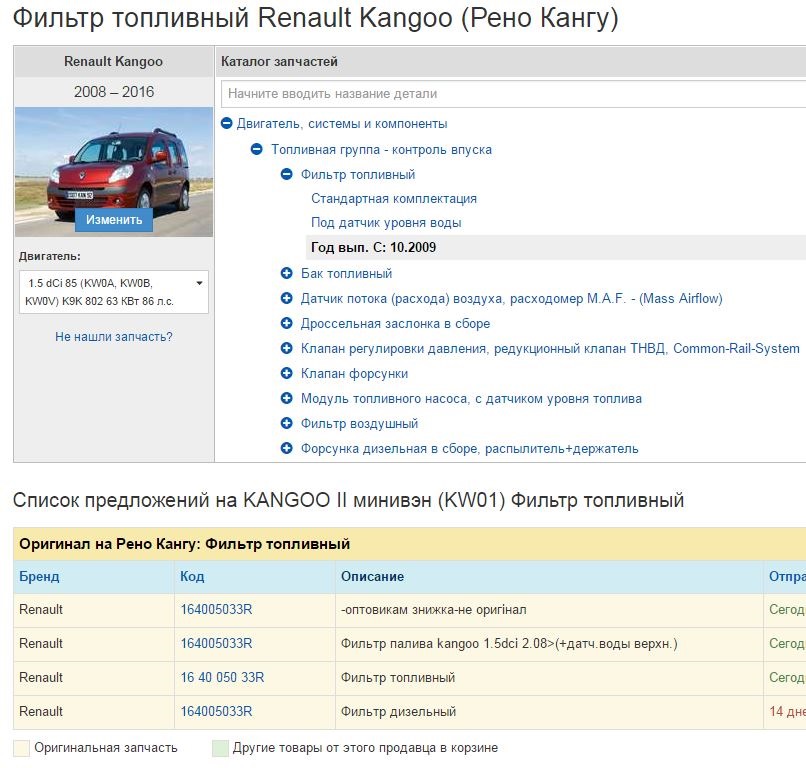806x768 pixels.
Task: Click the Фильтр топливный table description cell
Action: 549,677
